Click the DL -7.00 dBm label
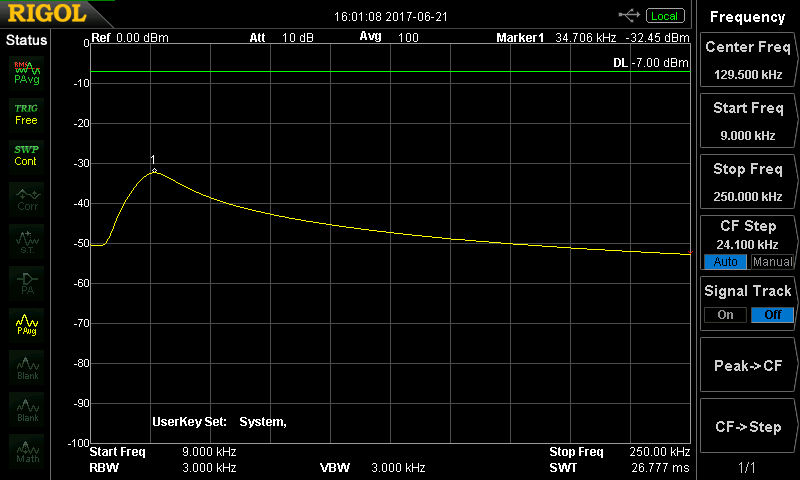Viewport: 800px width, 480px height. point(651,63)
